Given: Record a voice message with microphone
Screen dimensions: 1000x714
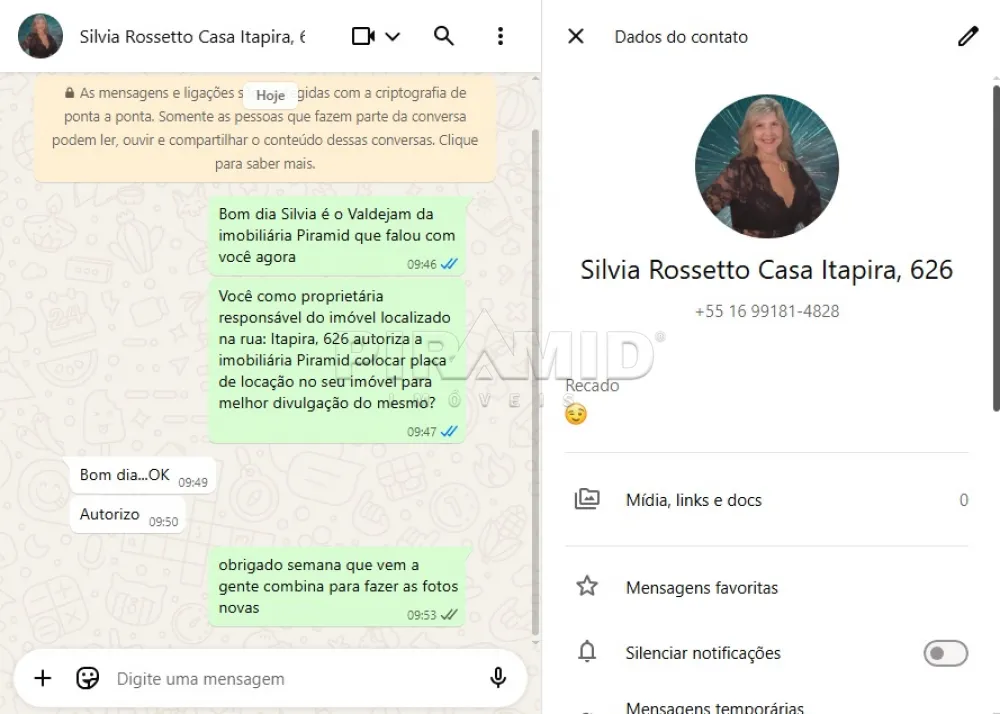Looking at the screenshot, I should (498, 679).
